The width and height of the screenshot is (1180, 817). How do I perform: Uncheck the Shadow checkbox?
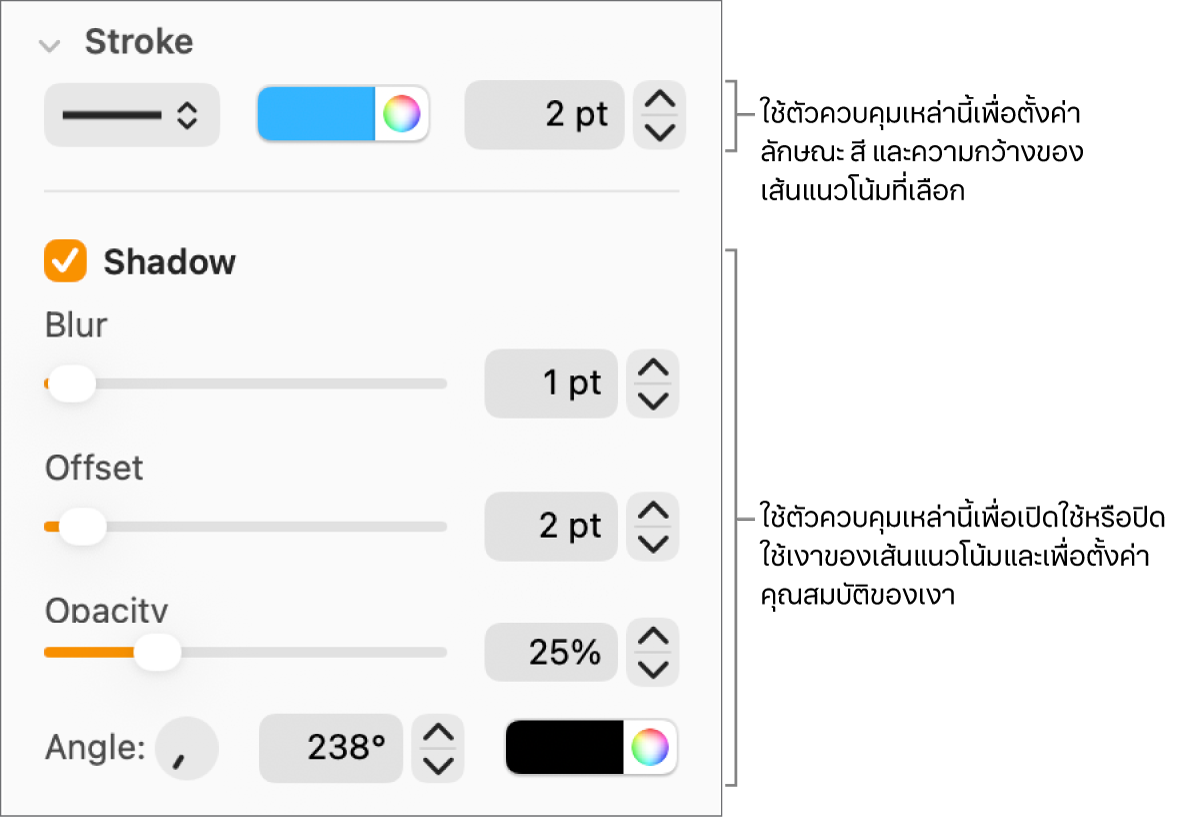[66, 262]
